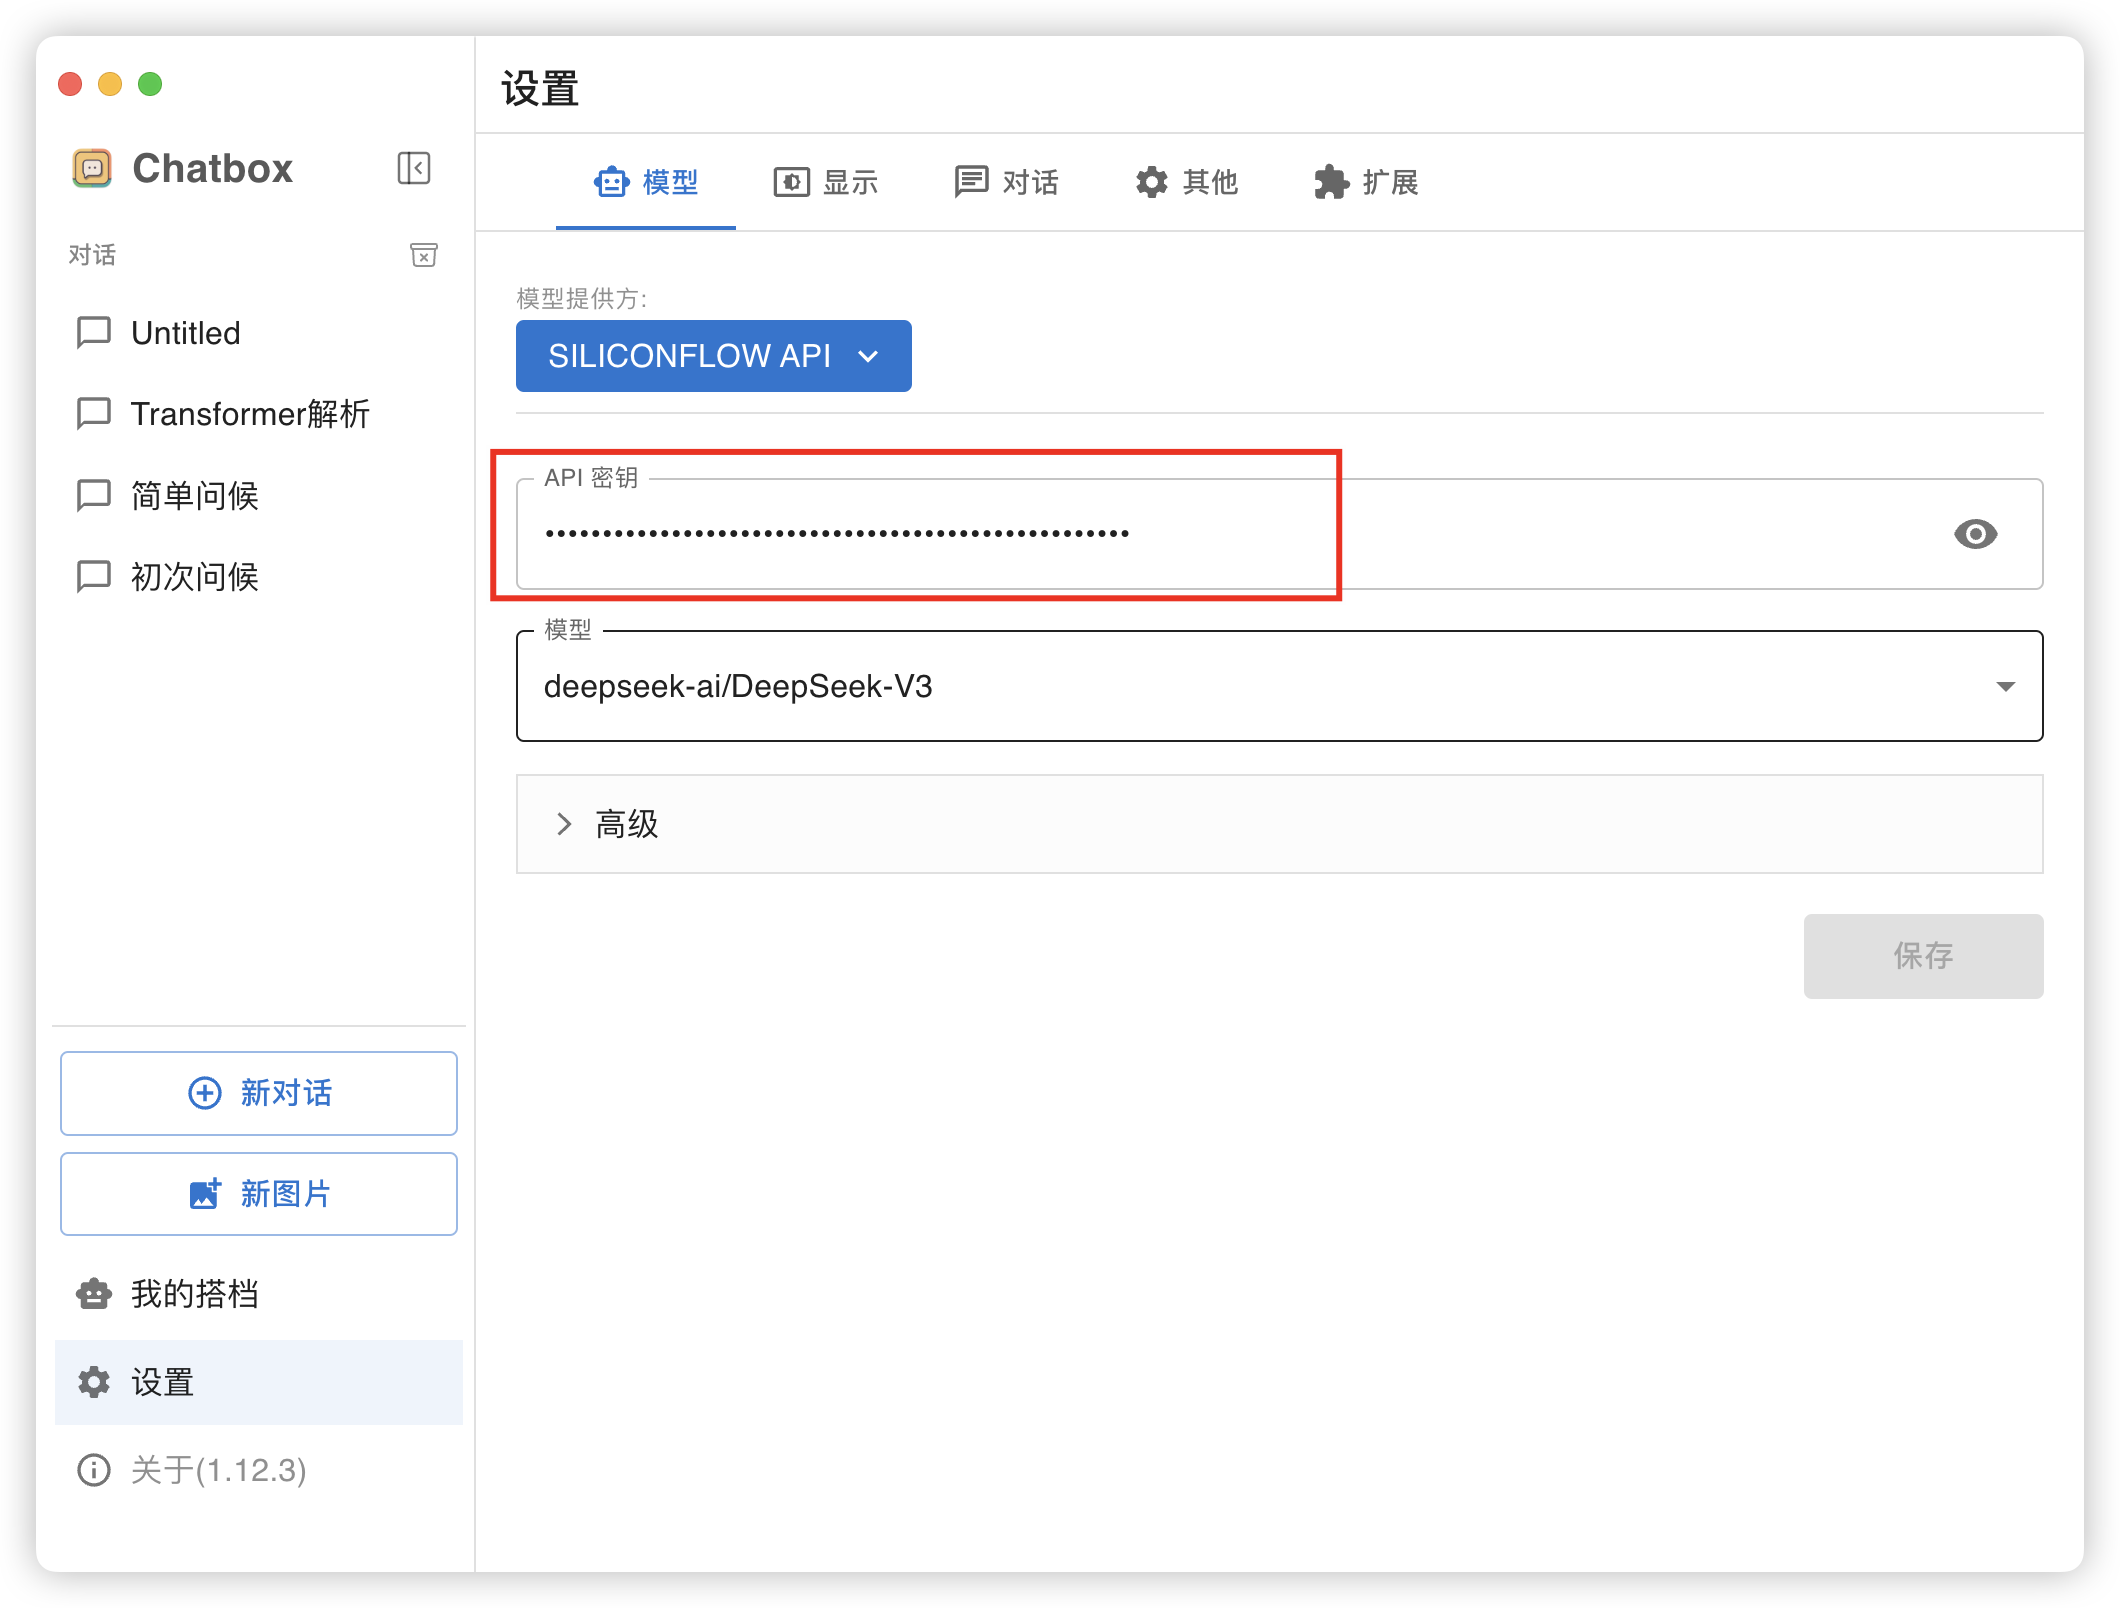Click the chat bubble icon beside Untitled
Screen dimensions: 2120x1608
(94, 332)
